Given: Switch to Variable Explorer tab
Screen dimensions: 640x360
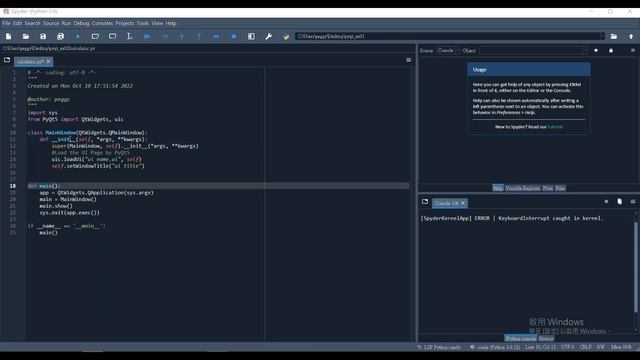Looking at the screenshot, I should click(x=522, y=188).
